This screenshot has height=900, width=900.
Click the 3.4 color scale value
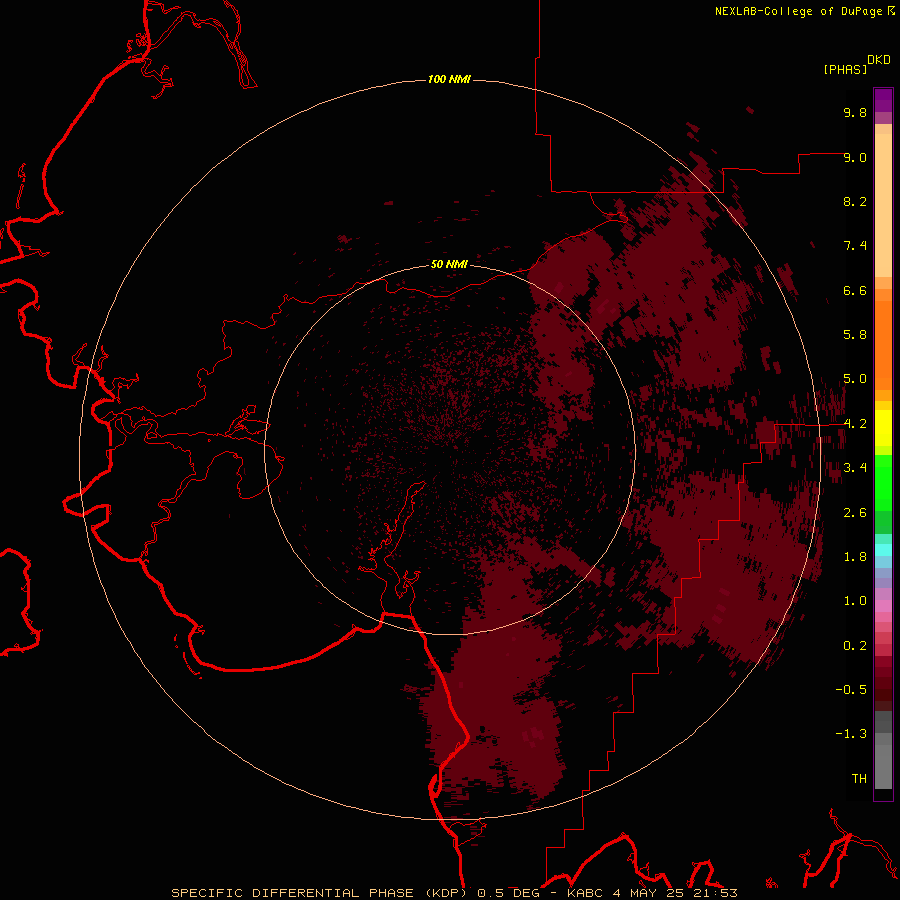(855, 468)
